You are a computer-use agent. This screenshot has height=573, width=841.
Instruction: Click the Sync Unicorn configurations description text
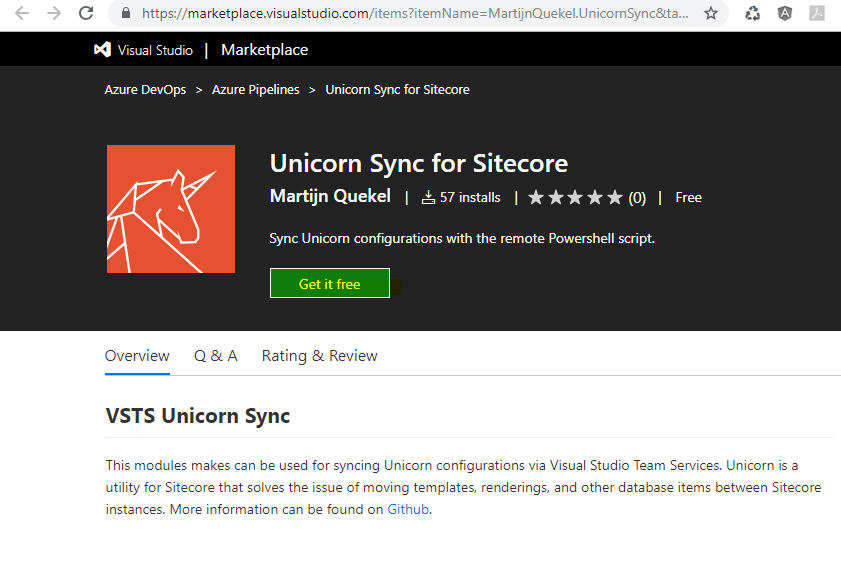462,238
